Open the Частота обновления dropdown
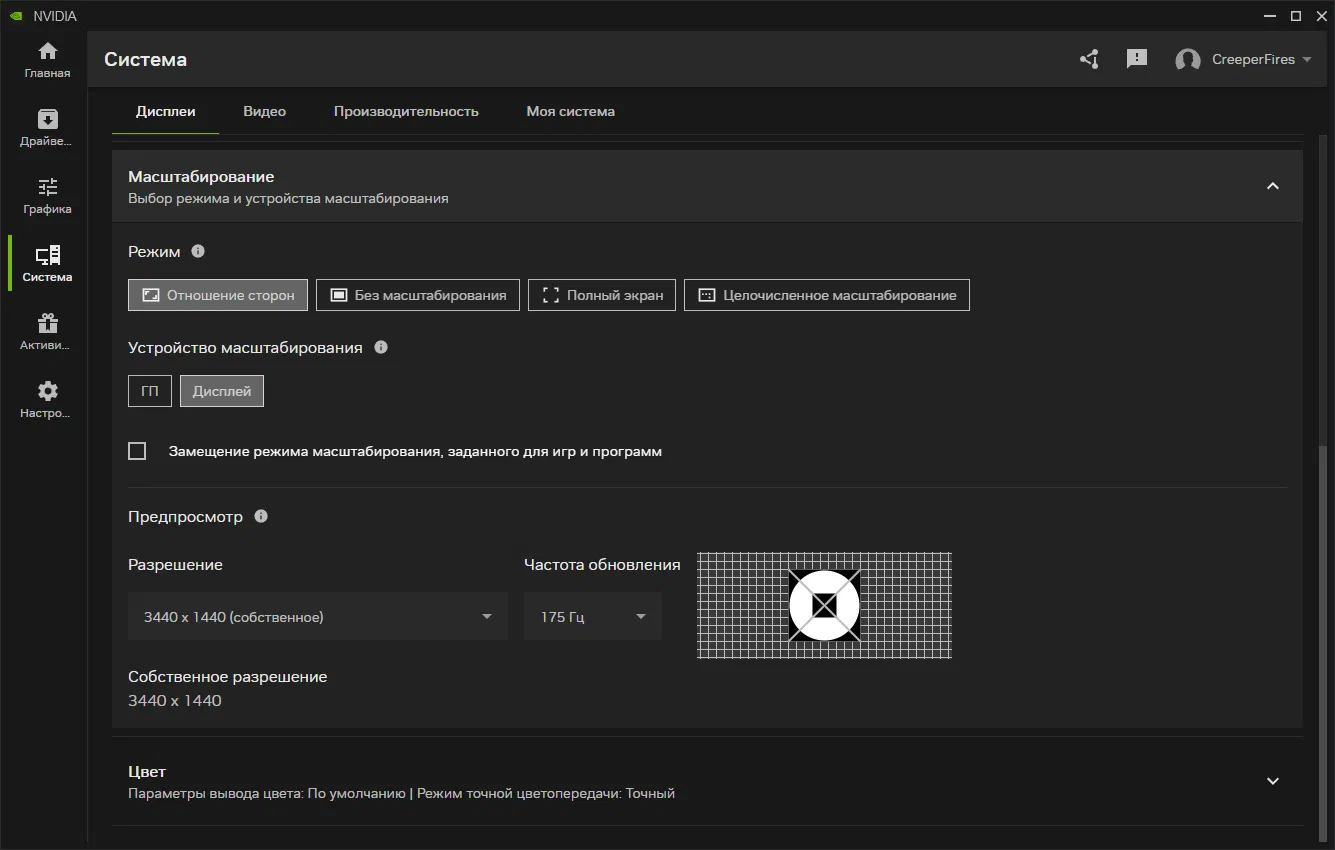Viewport: 1335px width, 850px height. click(x=593, y=616)
